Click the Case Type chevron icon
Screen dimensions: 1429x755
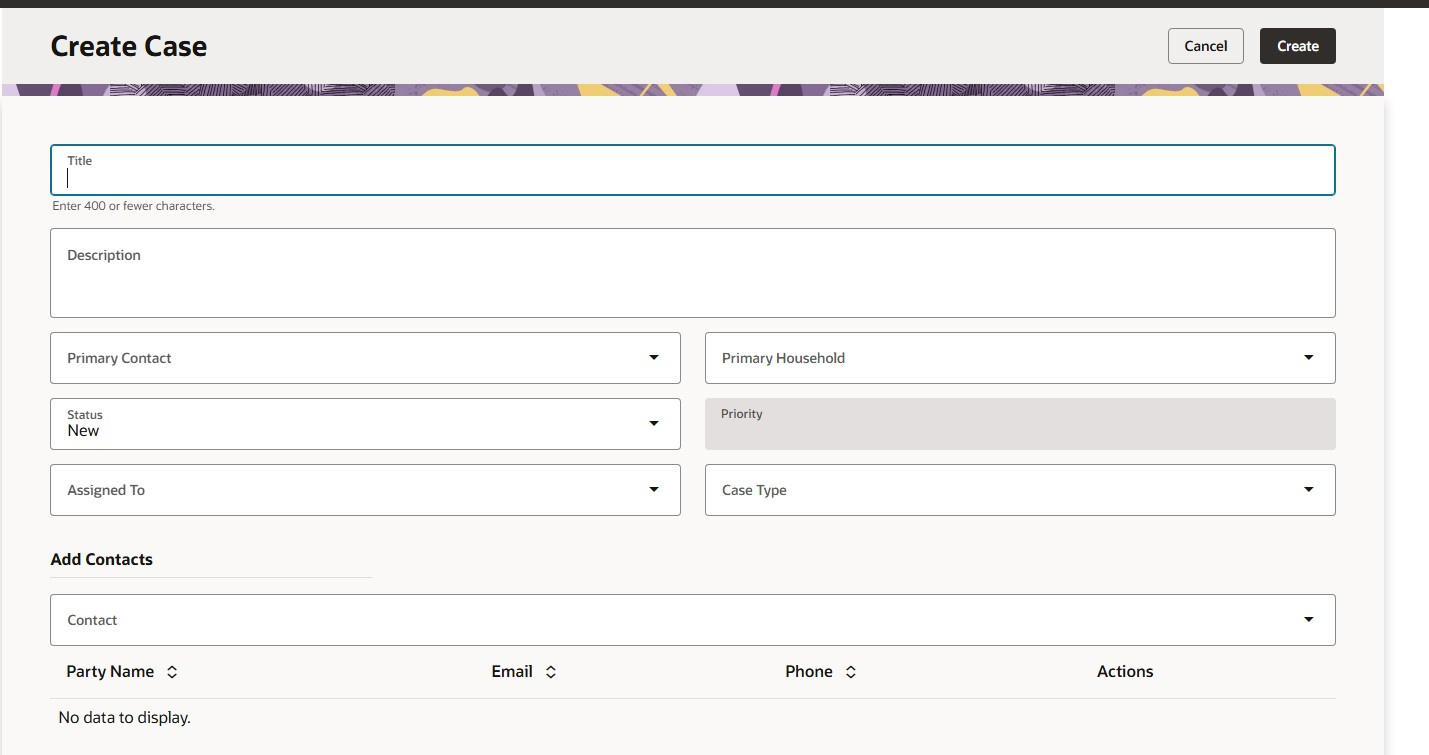coord(1308,490)
